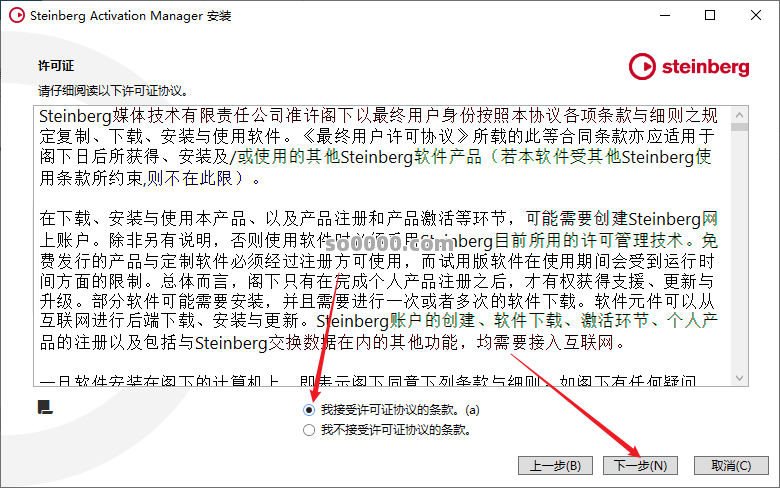Proceed with 下一步(N)
This screenshot has width=780, height=488.
(640, 466)
